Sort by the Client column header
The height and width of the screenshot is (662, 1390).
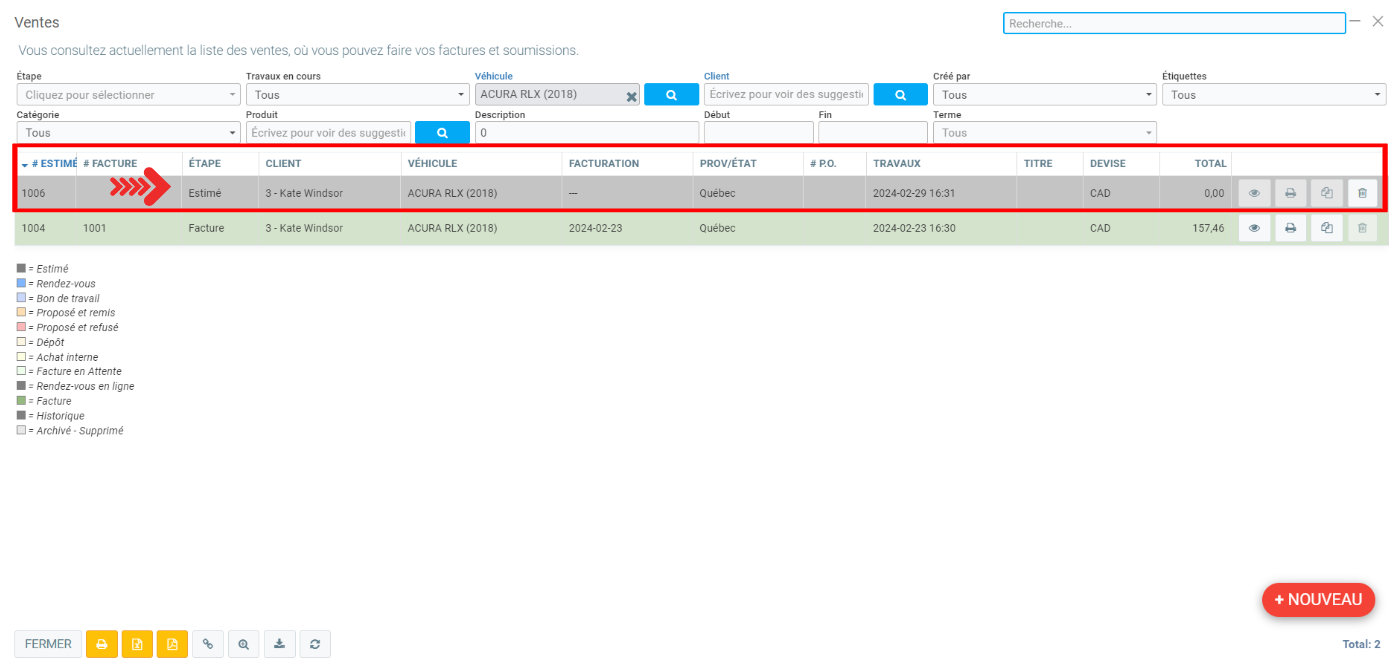point(283,163)
